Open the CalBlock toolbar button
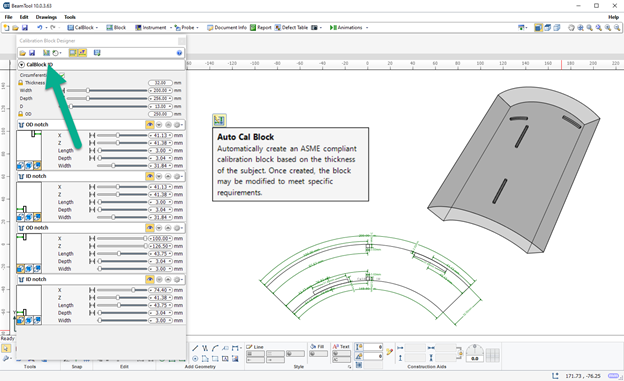Viewport: 624px width, 381px height. pyautogui.click(x=80, y=27)
